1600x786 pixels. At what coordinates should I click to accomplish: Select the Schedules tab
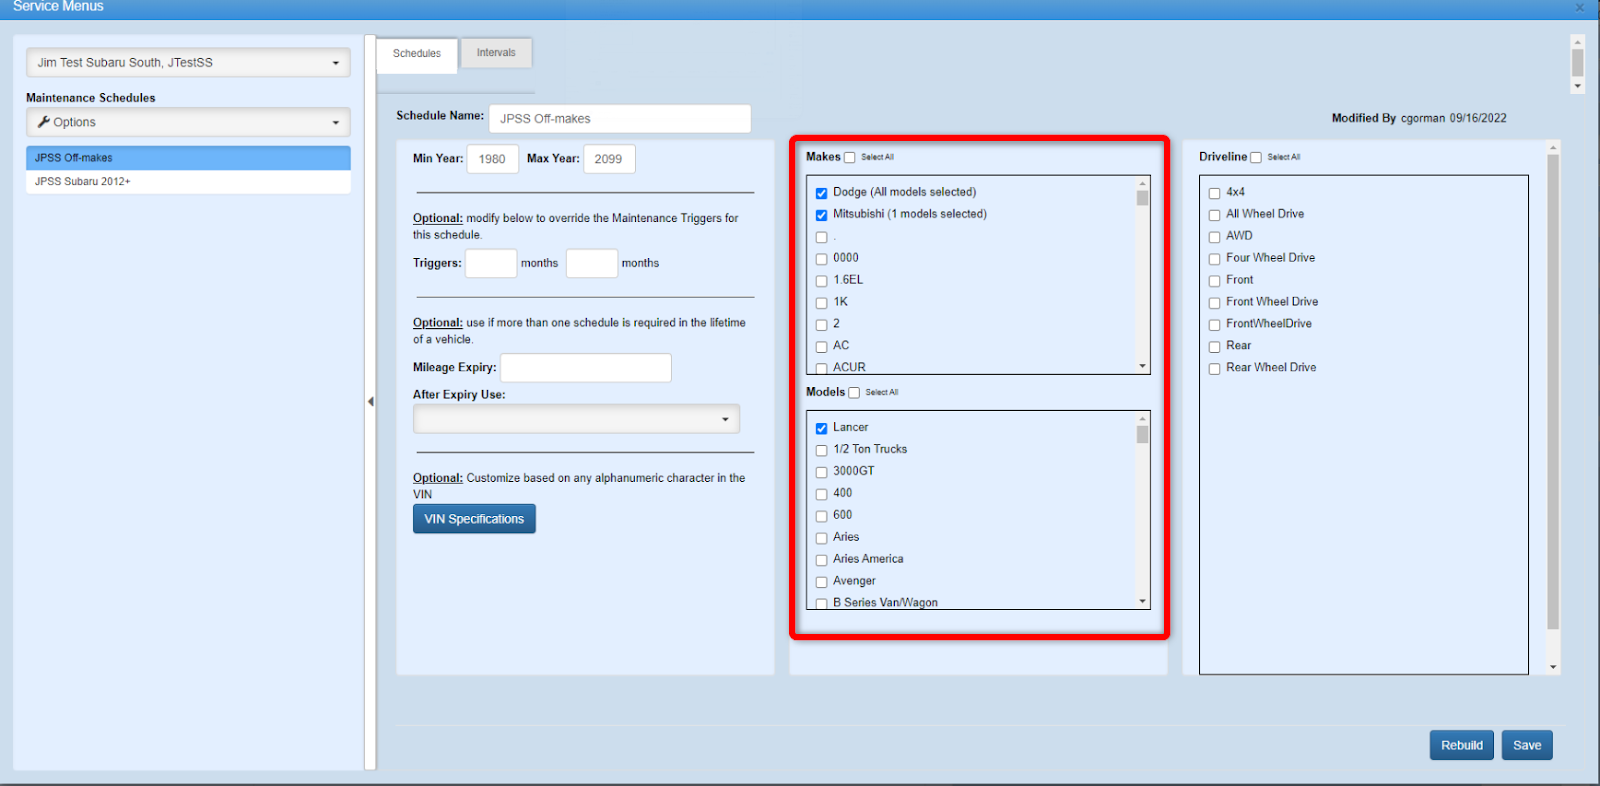[x=417, y=54]
